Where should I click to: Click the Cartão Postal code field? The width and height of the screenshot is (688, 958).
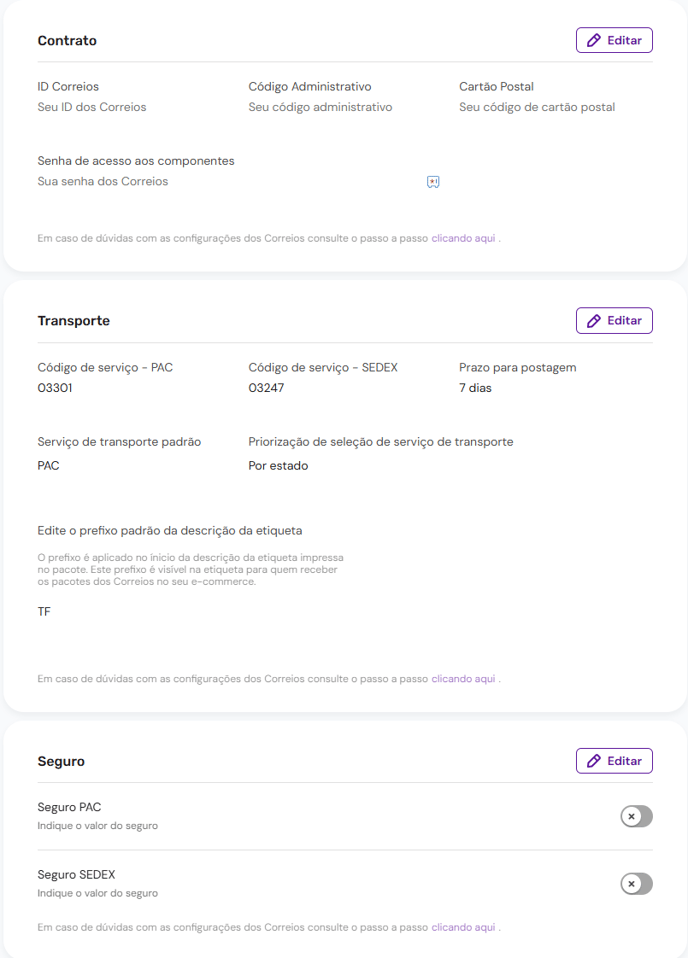[x=537, y=107]
